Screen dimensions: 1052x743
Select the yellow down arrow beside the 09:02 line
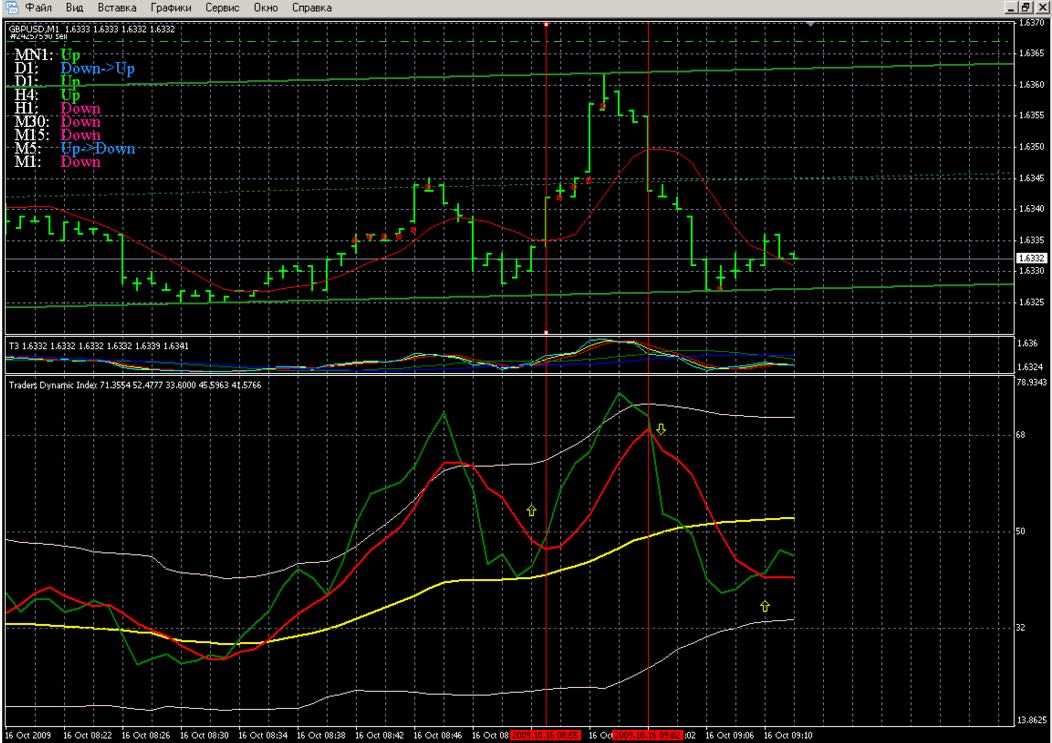(x=661, y=429)
